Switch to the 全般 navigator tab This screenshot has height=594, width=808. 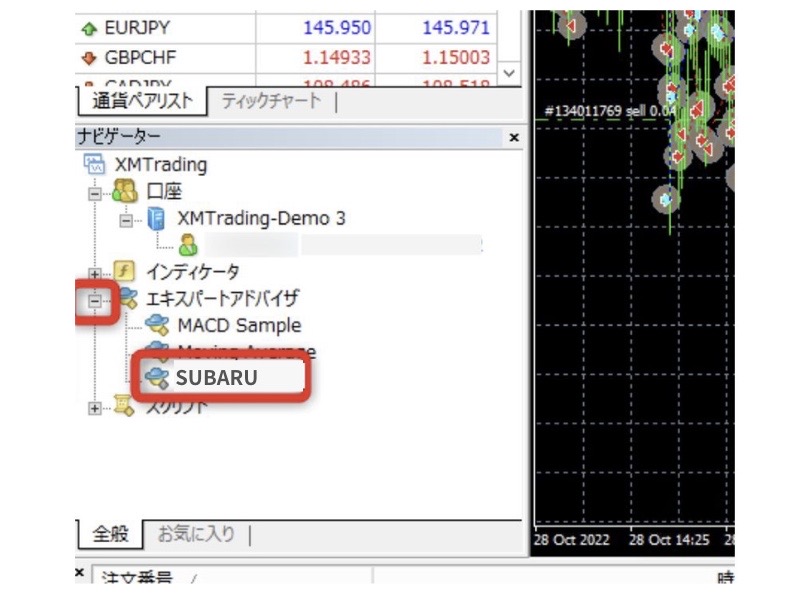coord(110,534)
